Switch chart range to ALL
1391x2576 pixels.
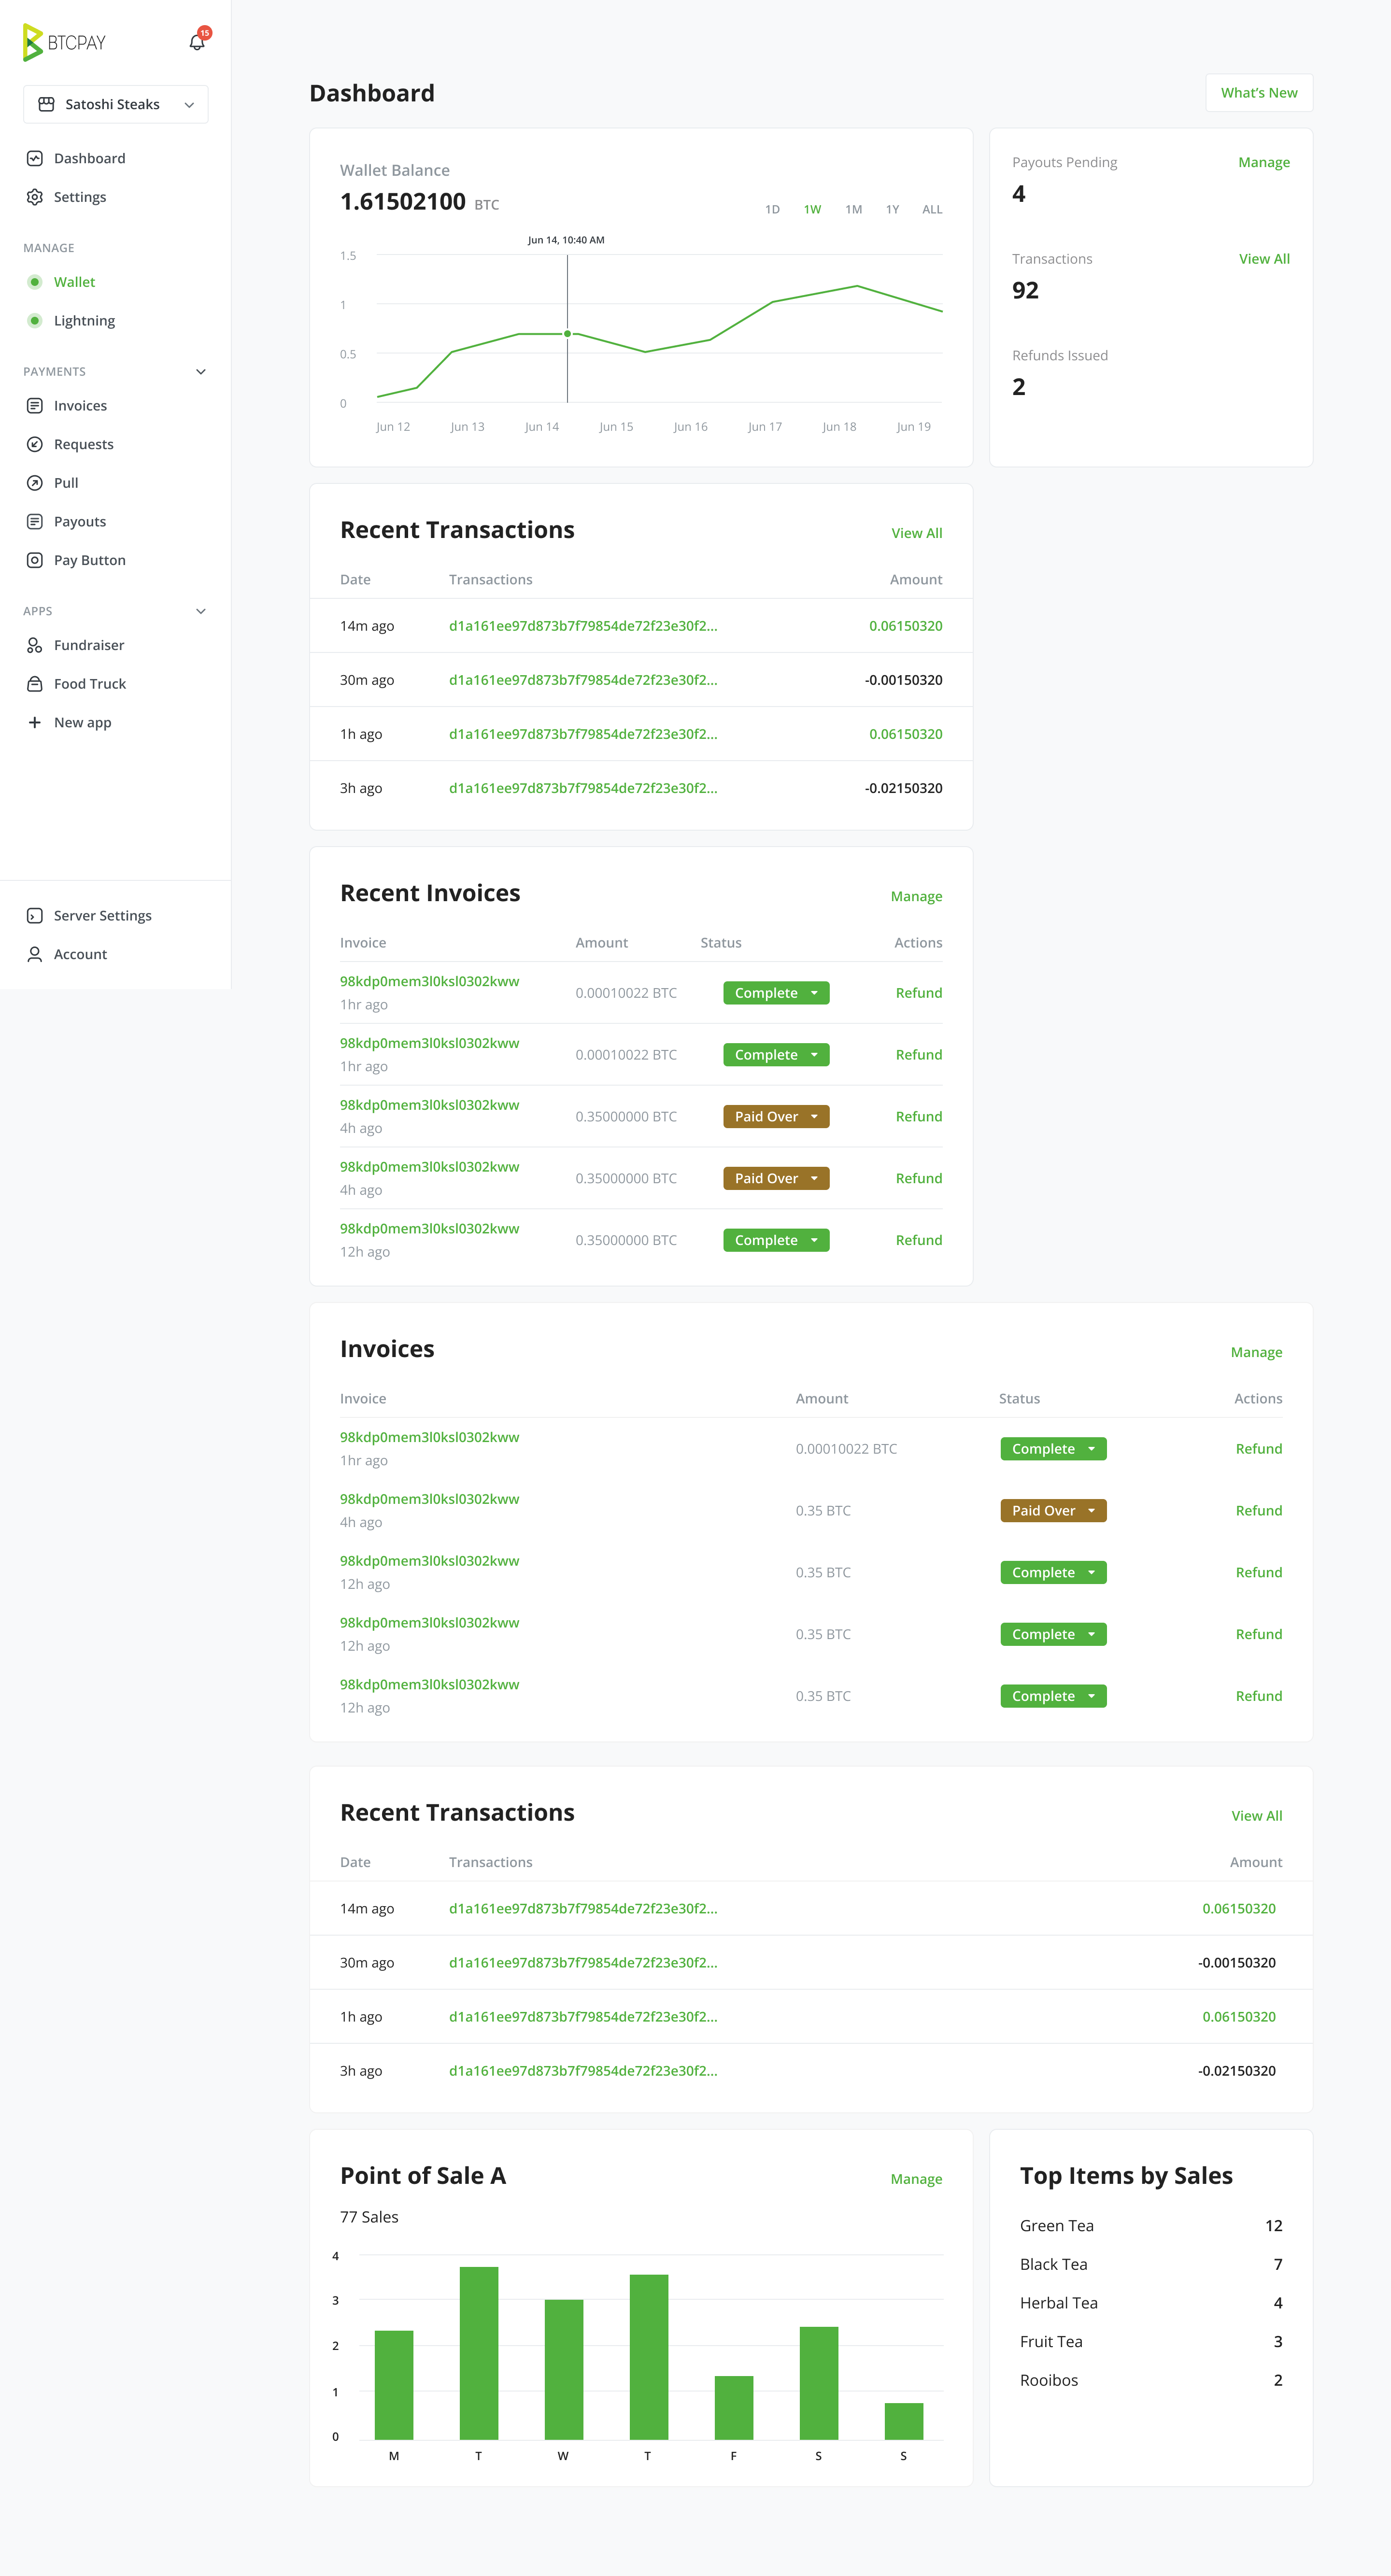click(932, 209)
